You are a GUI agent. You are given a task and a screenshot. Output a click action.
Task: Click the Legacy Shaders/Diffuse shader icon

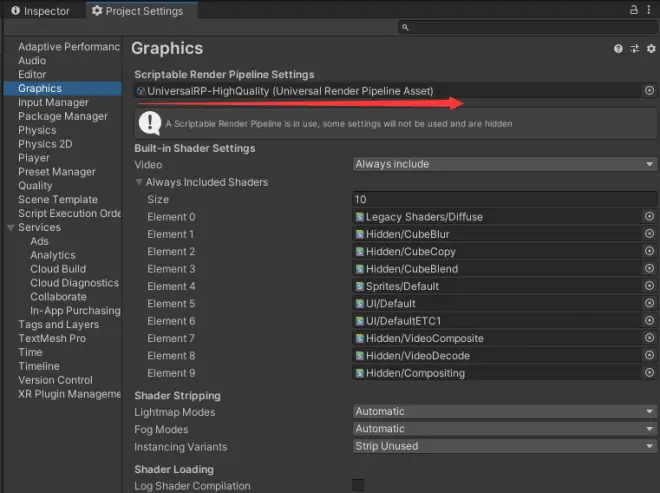(x=360, y=217)
